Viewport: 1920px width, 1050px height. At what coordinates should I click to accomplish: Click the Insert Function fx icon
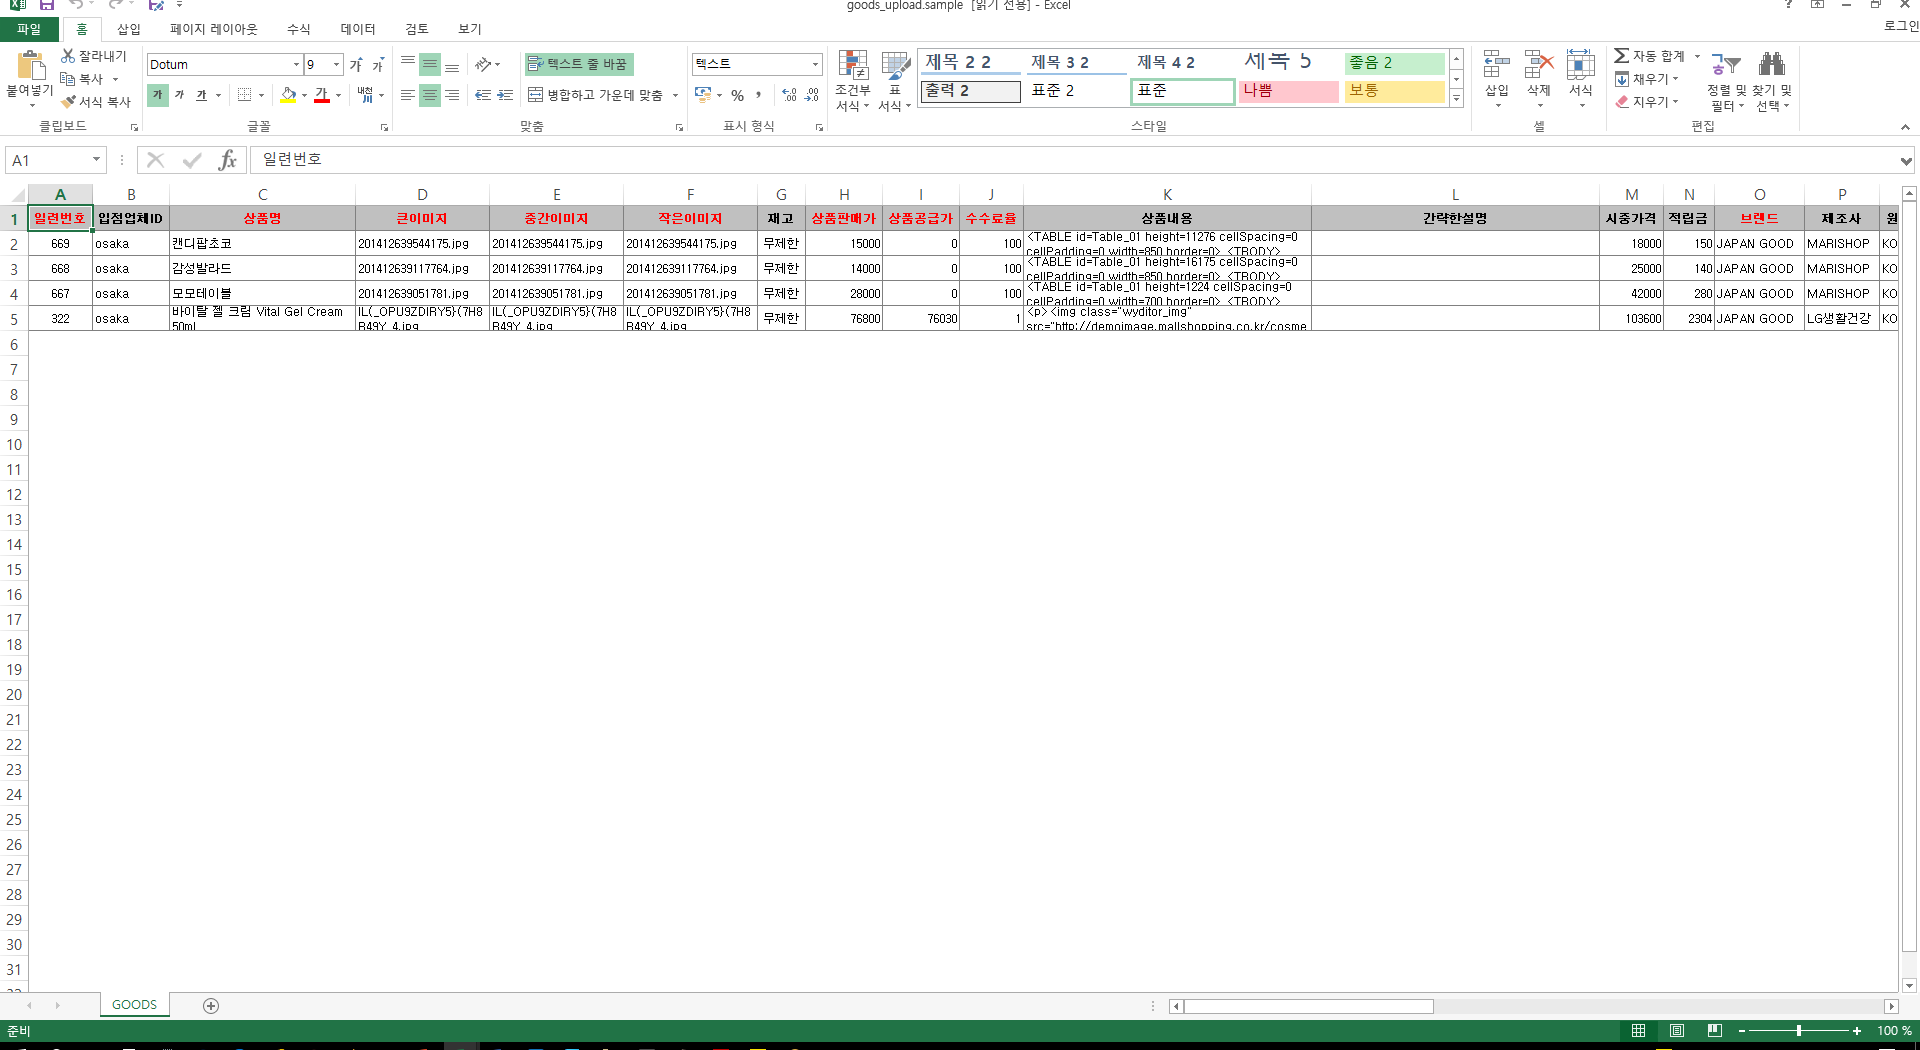point(227,160)
